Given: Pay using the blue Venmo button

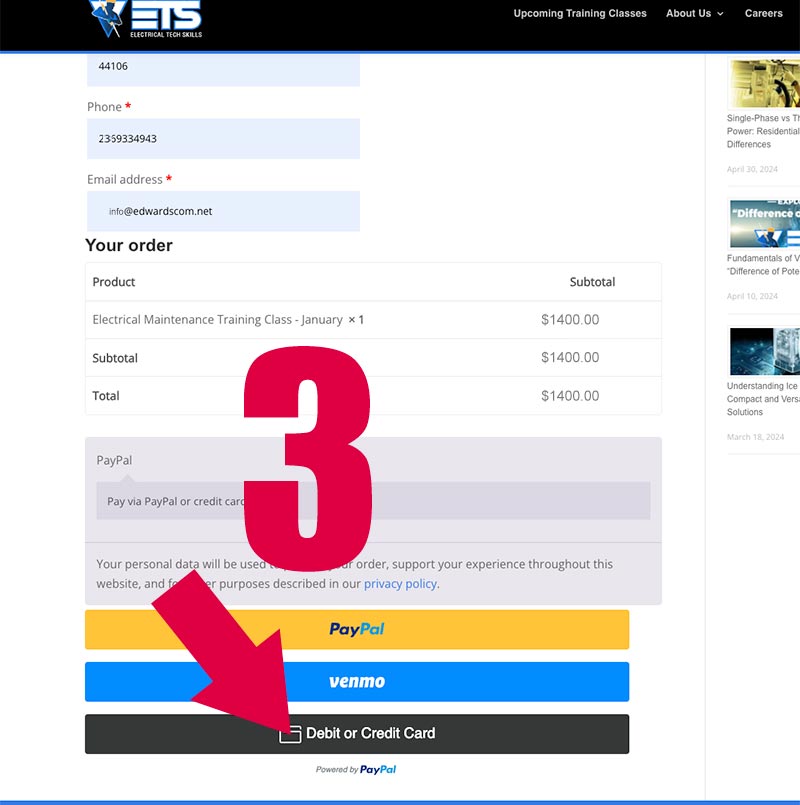Looking at the screenshot, I should pos(357,682).
